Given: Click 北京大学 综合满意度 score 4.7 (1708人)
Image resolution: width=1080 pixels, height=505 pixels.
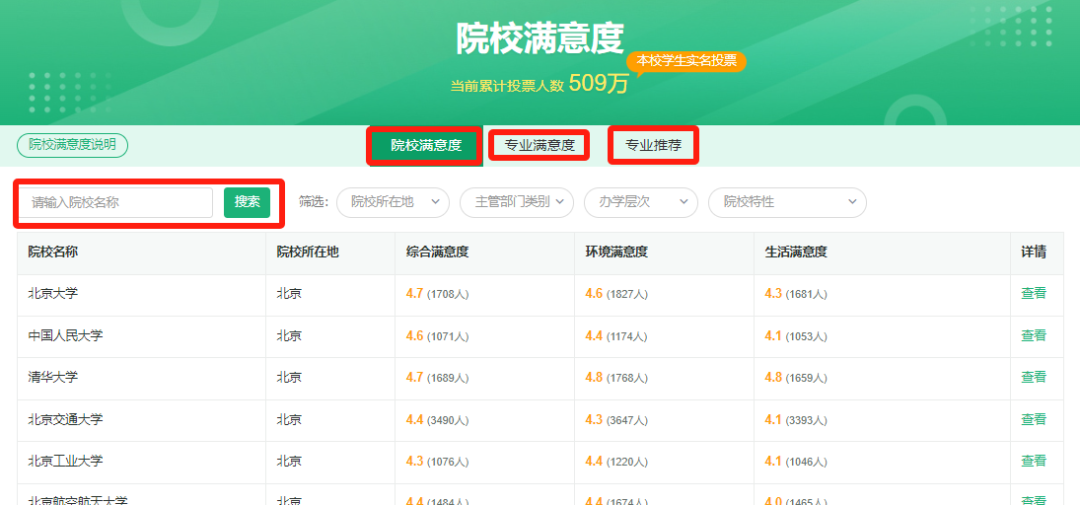Looking at the screenshot, I should click(x=437, y=294).
